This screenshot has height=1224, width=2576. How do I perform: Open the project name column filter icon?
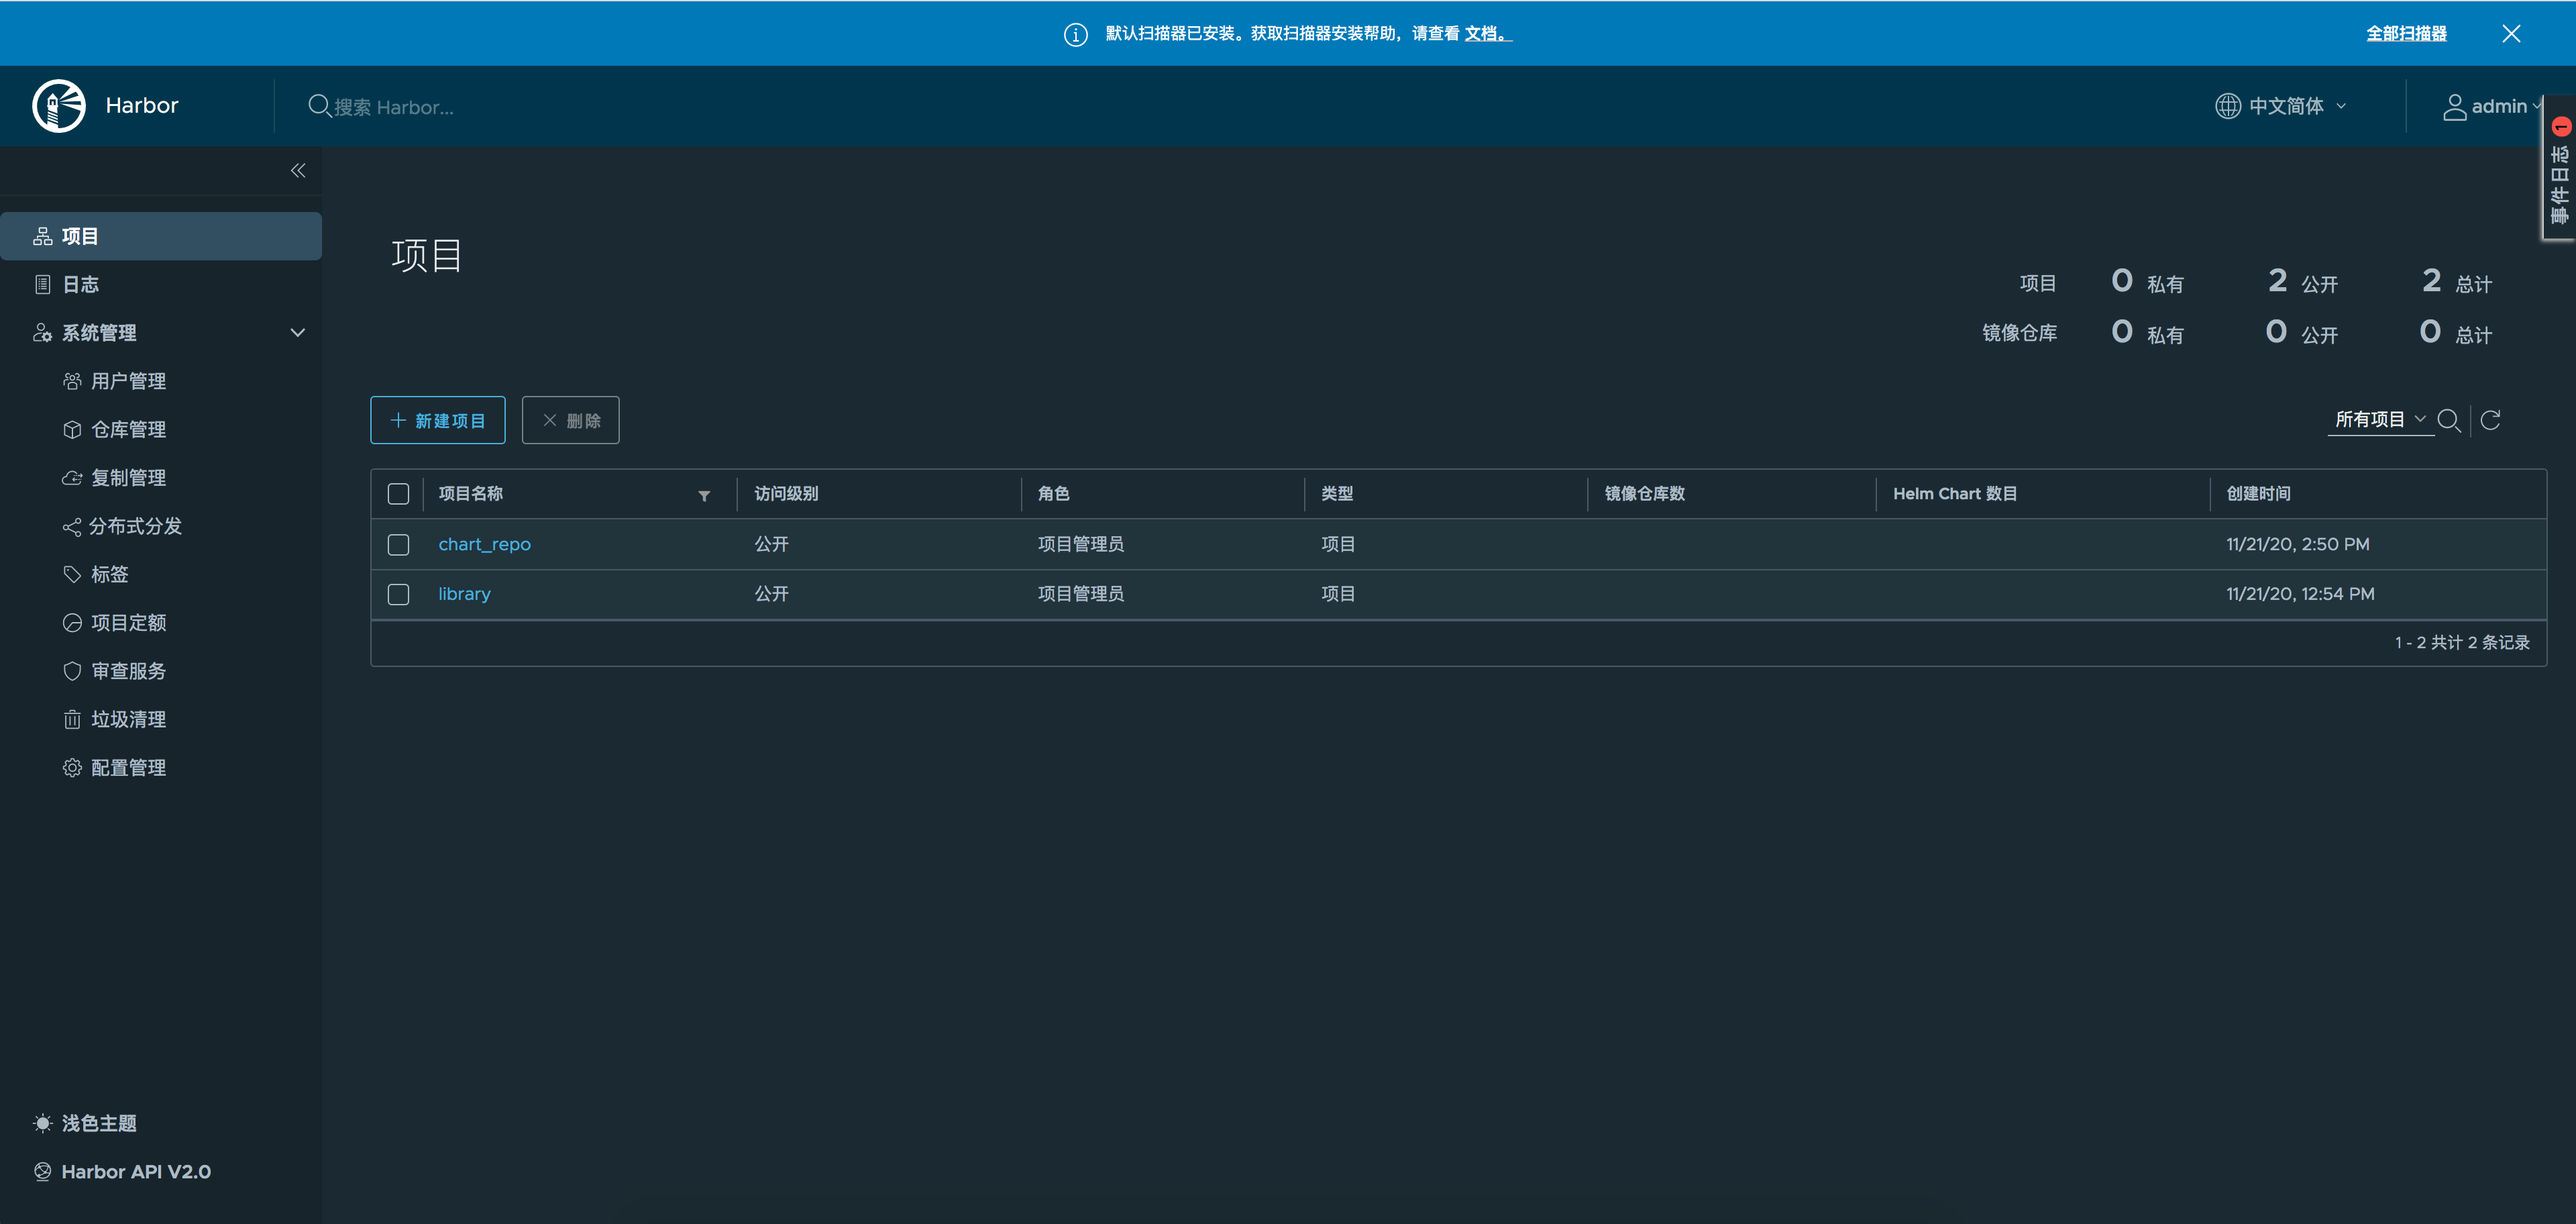point(704,495)
